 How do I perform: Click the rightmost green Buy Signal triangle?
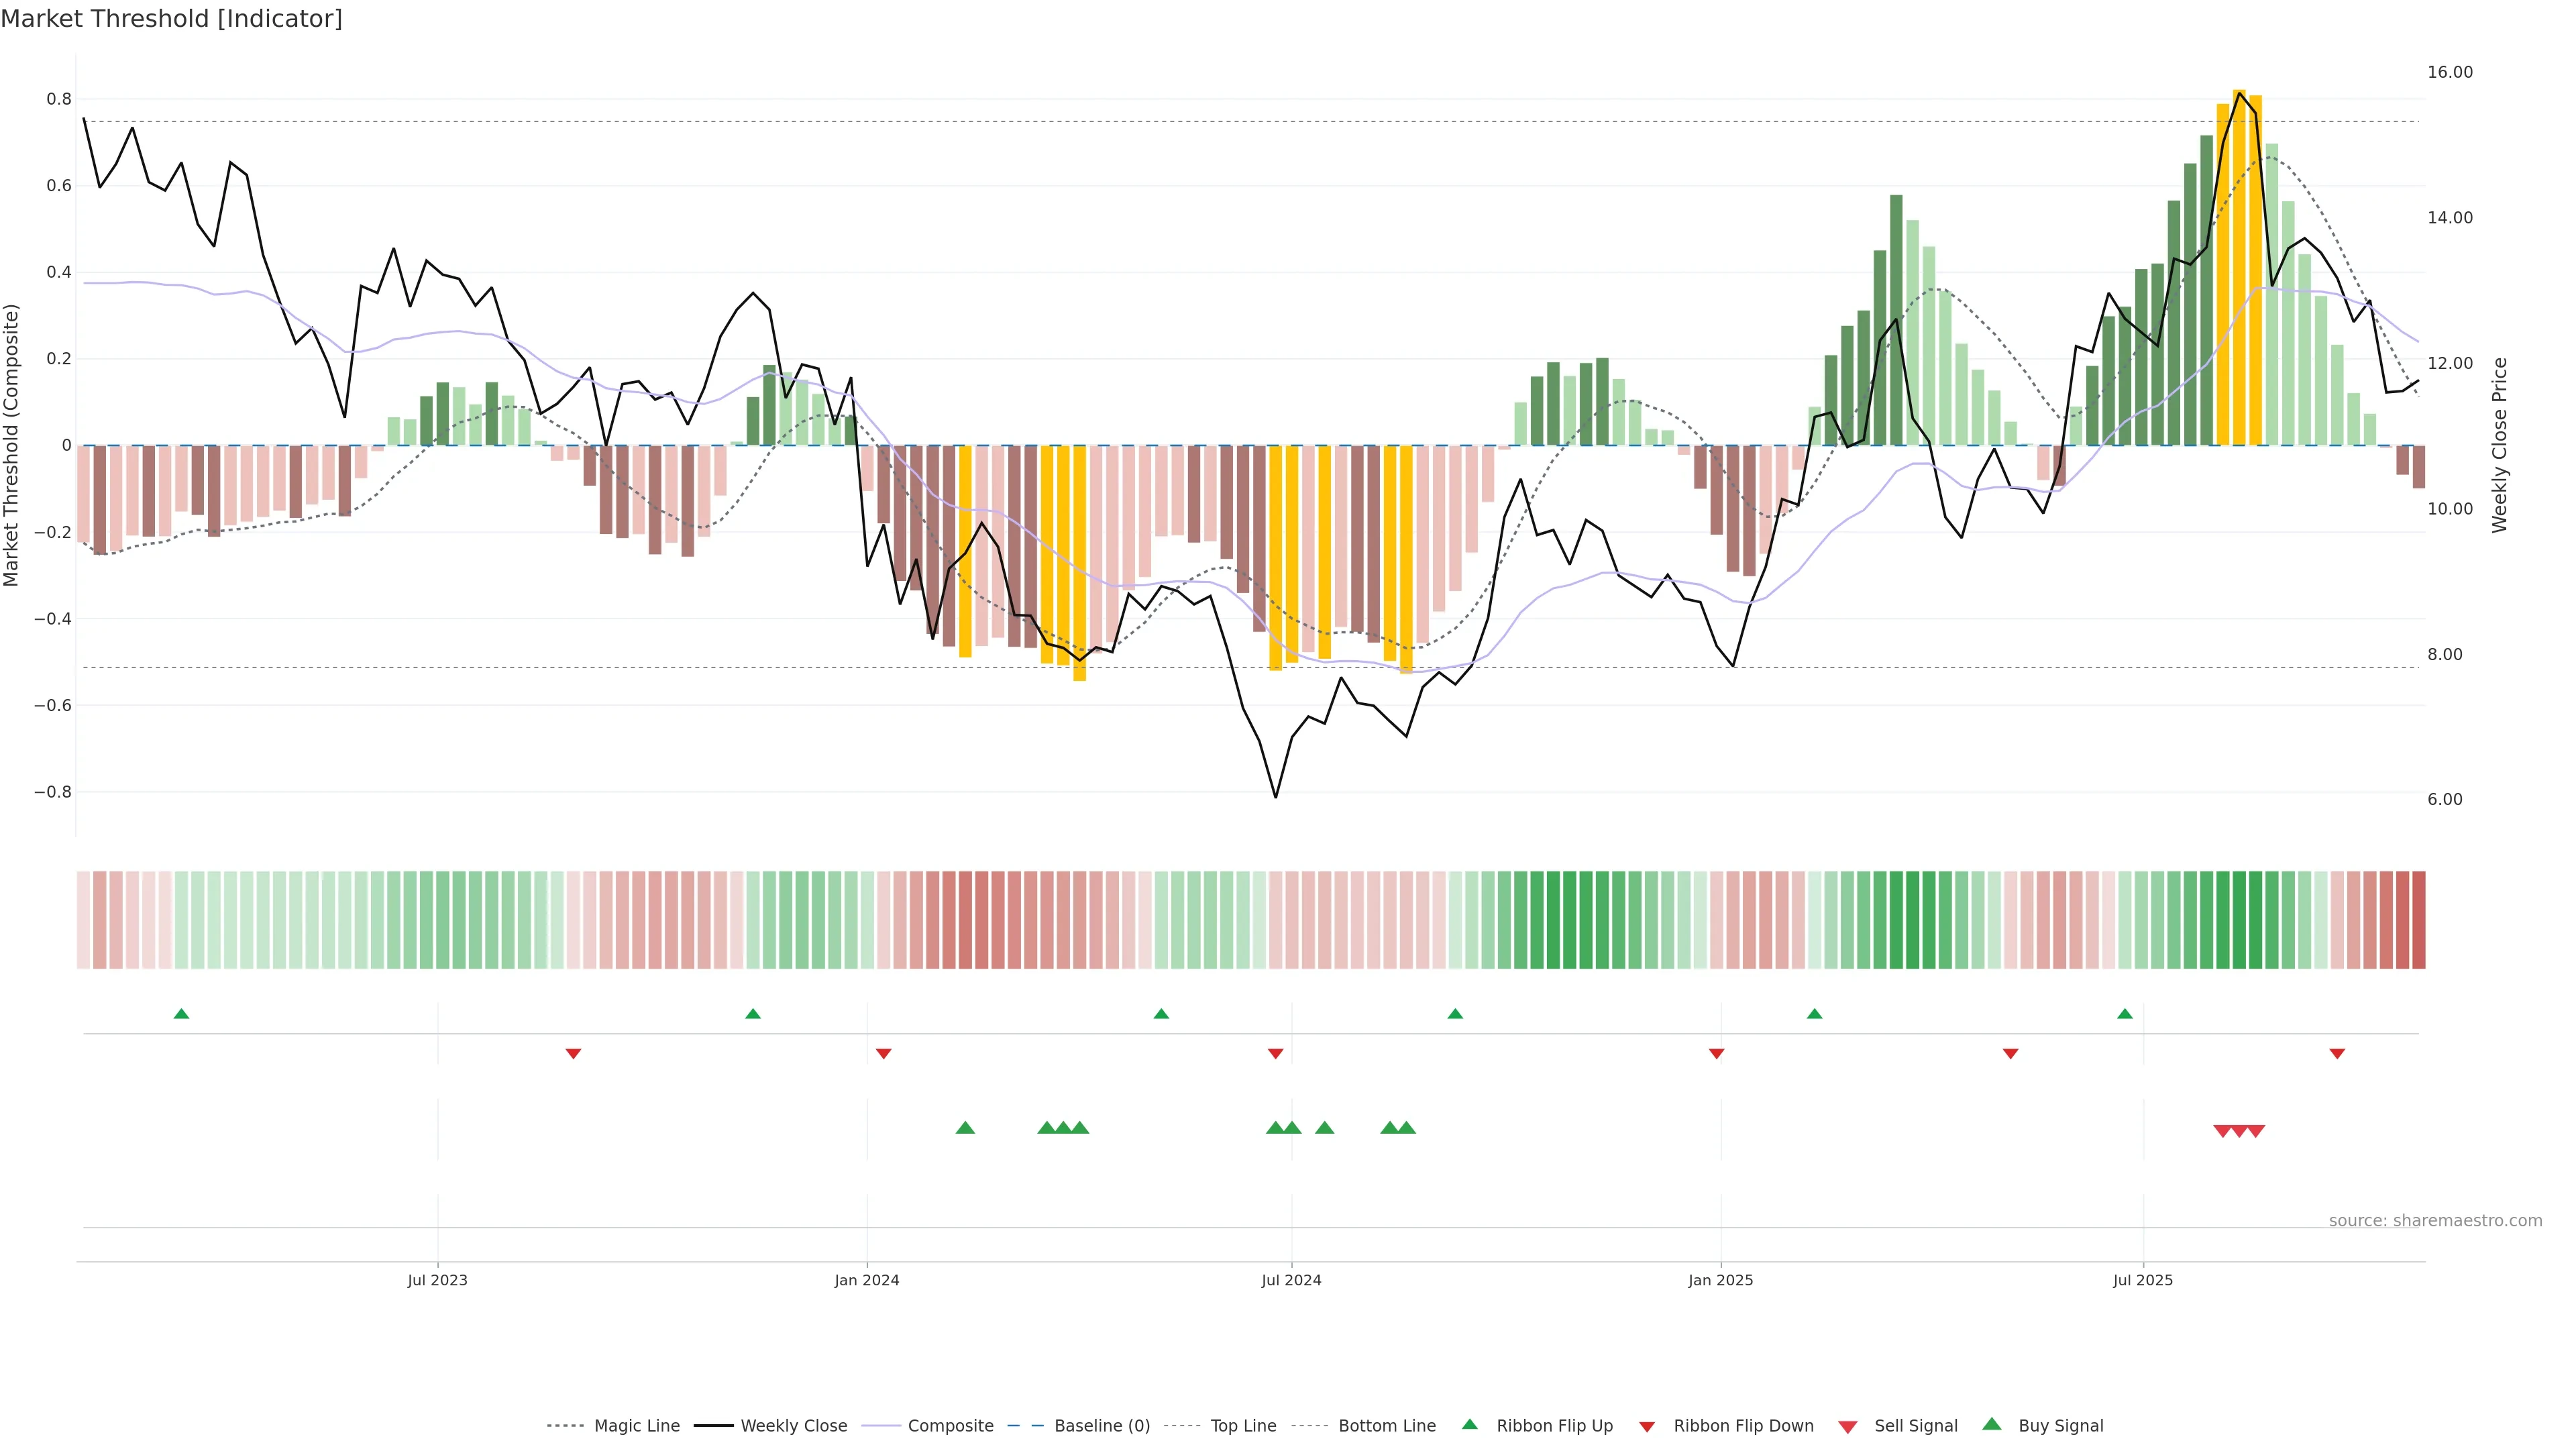(x=1406, y=1128)
